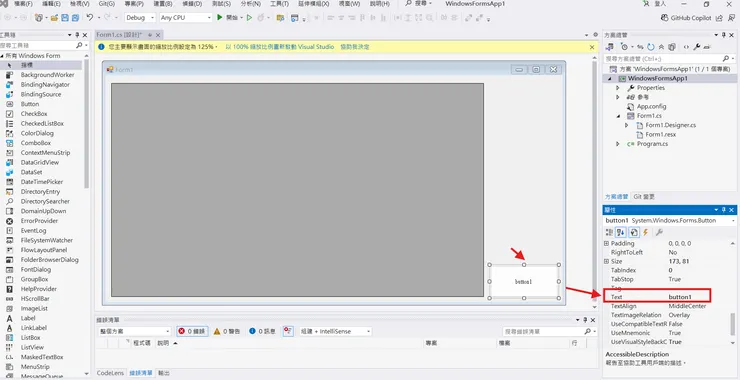The height and width of the screenshot is (380, 740).
Task: Click the TextAlign value MiddleCenter
Action: [687, 306]
